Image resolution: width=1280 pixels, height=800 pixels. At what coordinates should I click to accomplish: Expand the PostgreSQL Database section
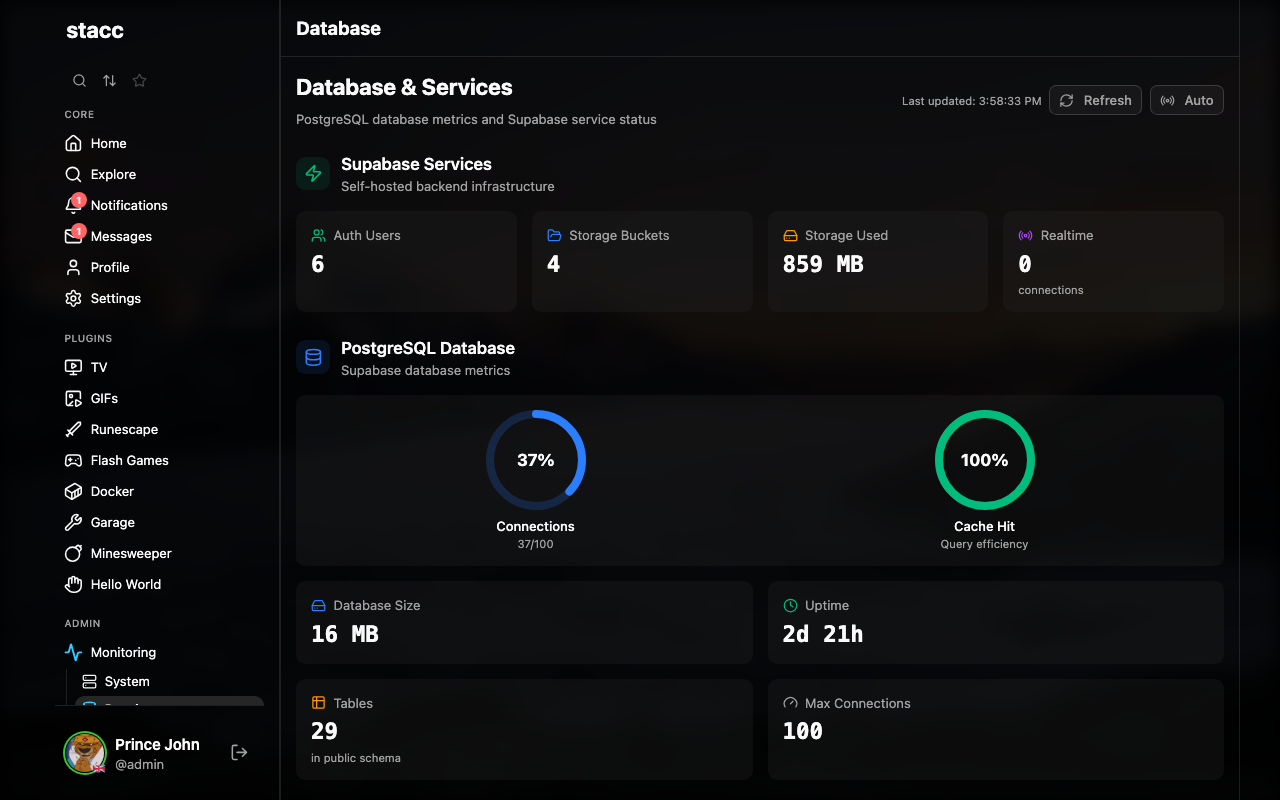point(428,348)
